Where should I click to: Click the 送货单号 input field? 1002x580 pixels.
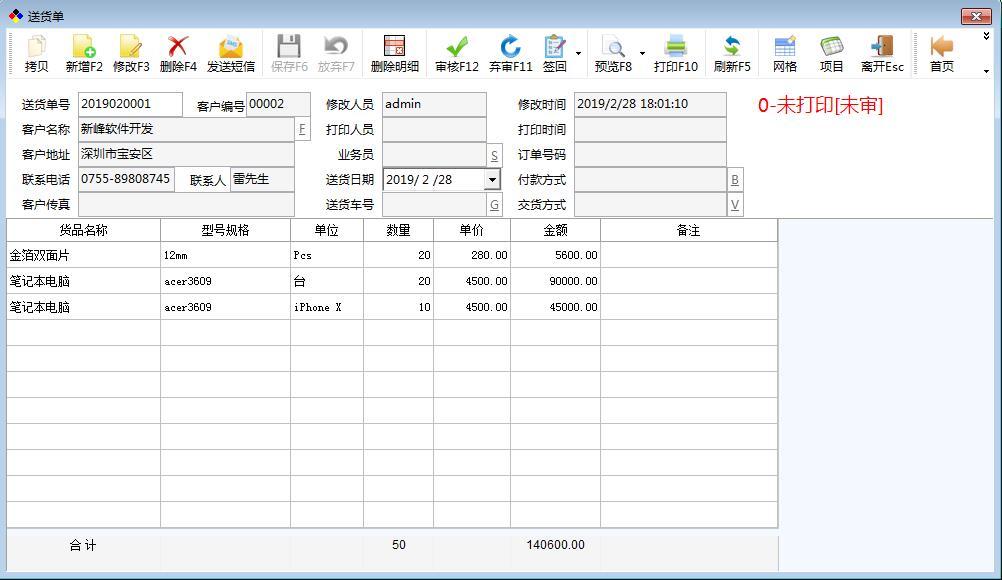(130, 104)
